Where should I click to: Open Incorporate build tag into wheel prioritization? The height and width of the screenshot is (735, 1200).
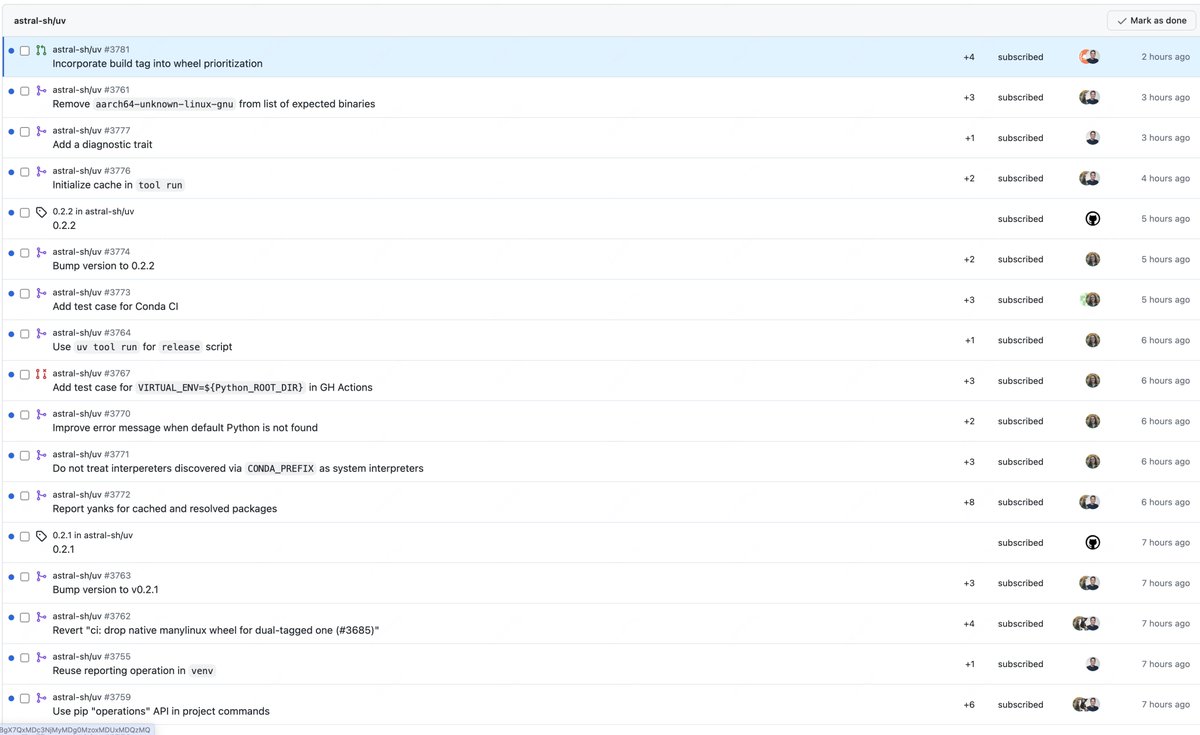157,64
